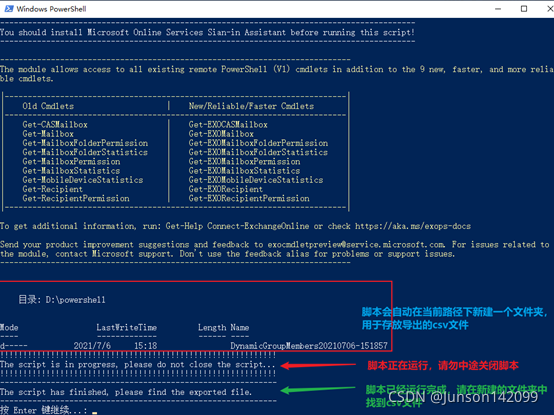
Task: Click the https://aka.ms/exops-docs URL
Action: pyautogui.click(x=413, y=226)
